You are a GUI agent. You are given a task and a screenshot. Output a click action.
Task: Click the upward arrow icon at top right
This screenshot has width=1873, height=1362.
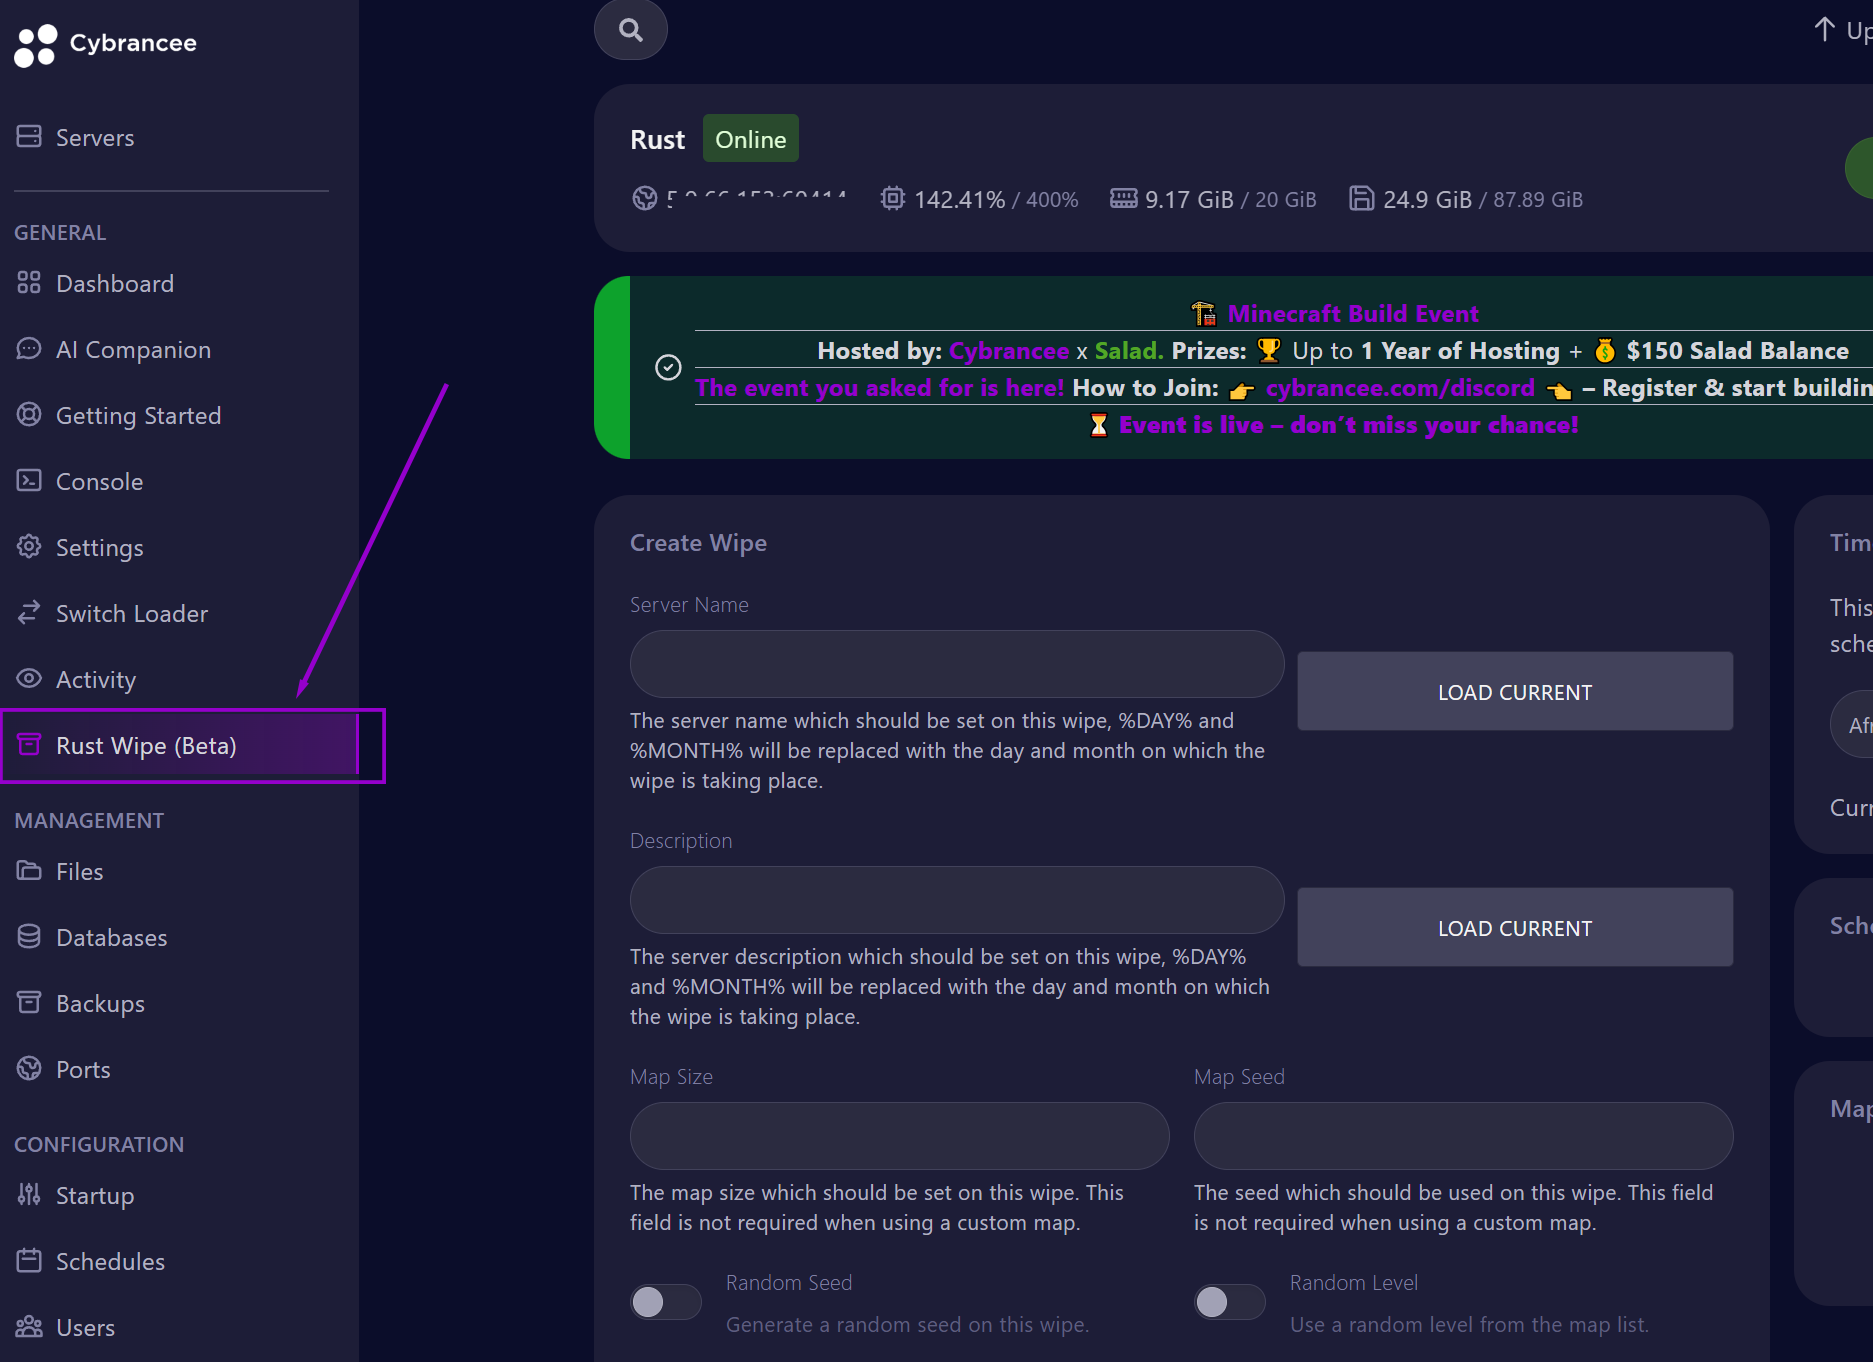1825,30
